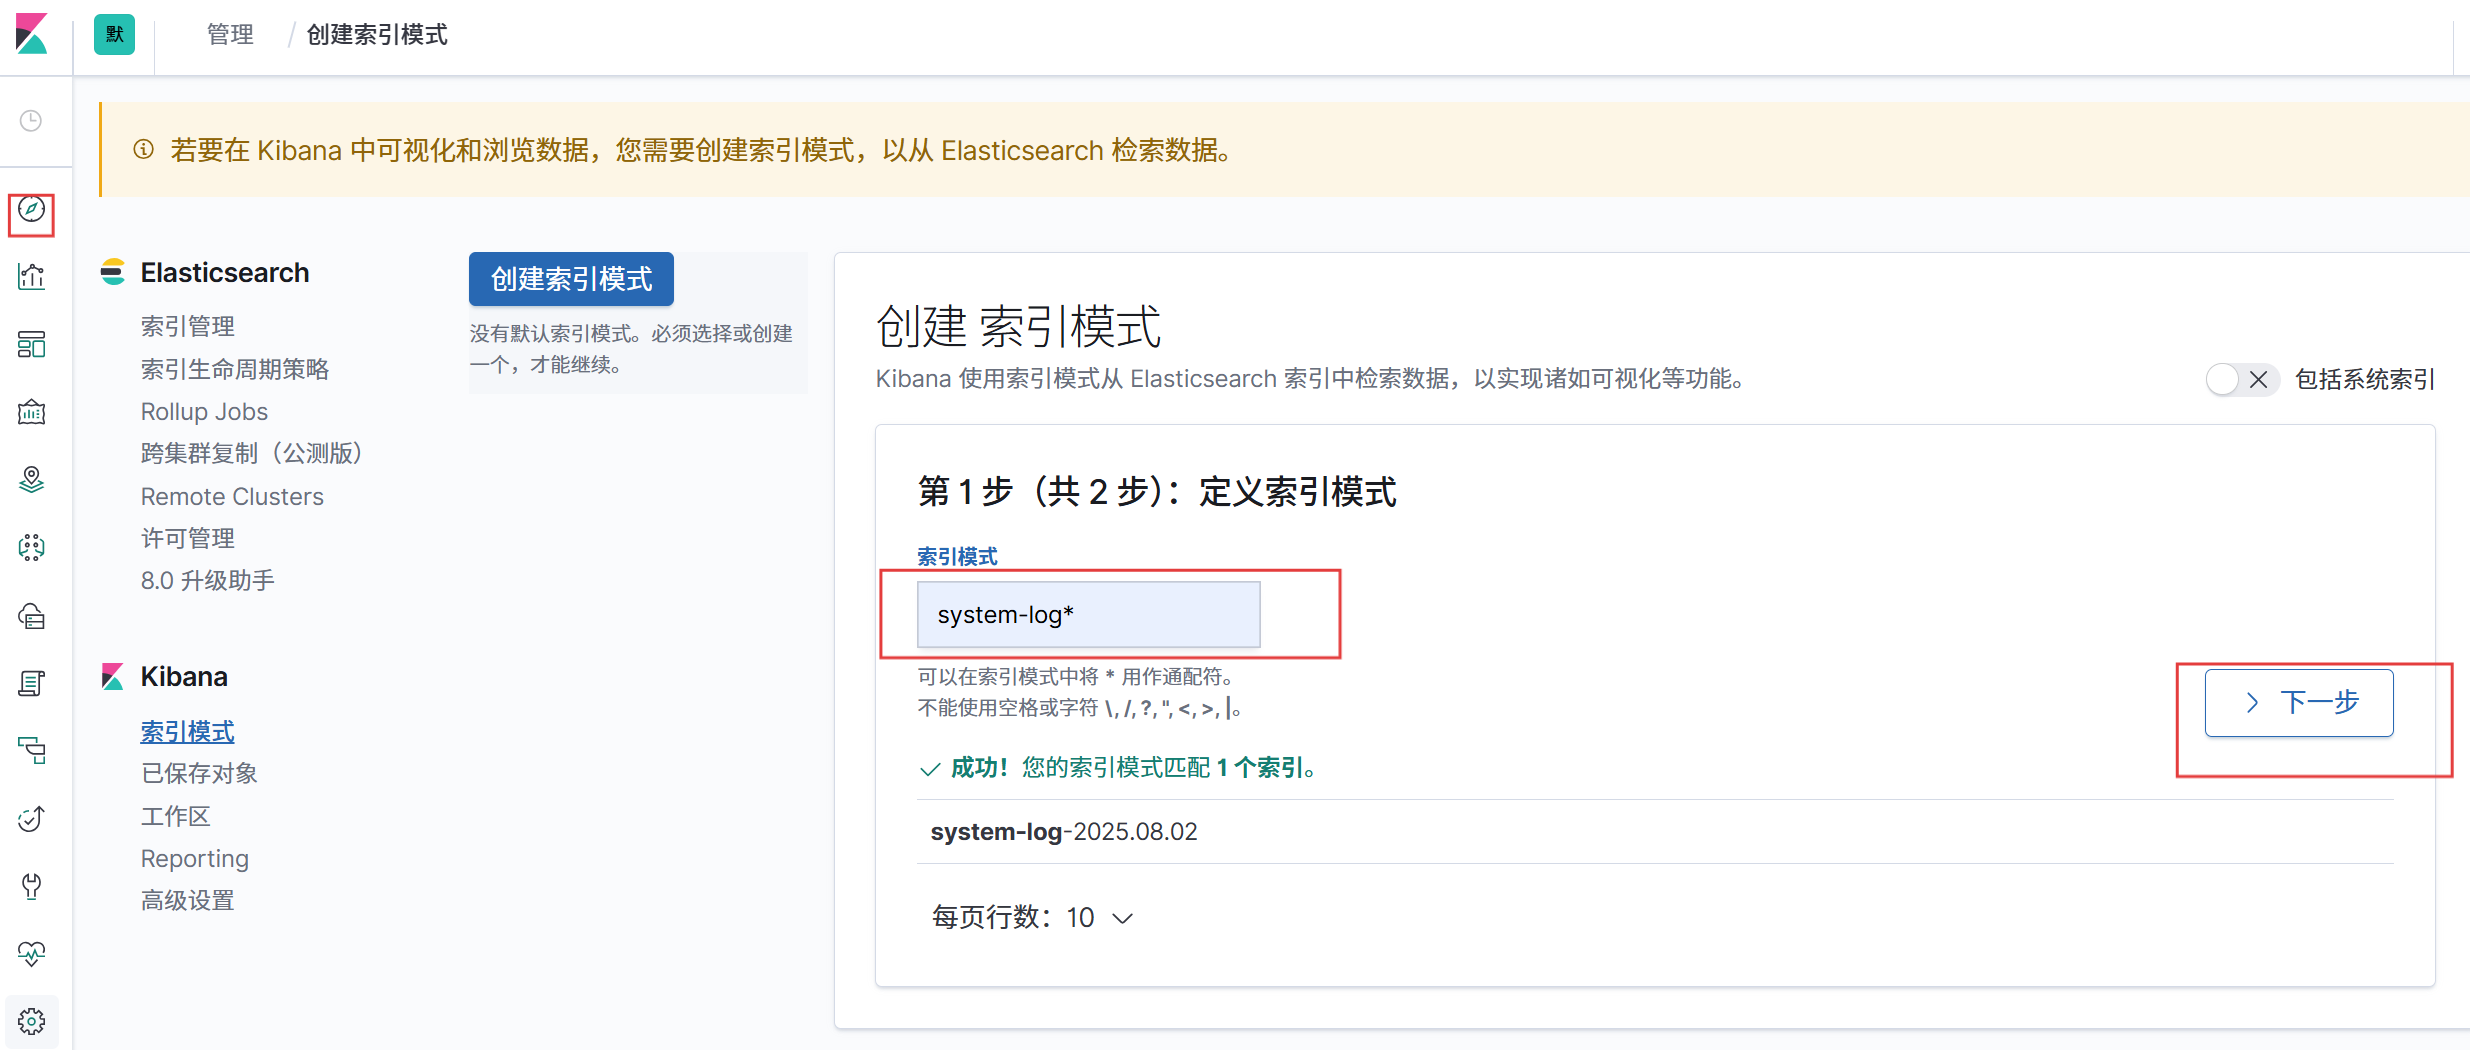Open Rollup Jobs menu item
This screenshot has height=1050, width=2470.
click(x=204, y=412)
